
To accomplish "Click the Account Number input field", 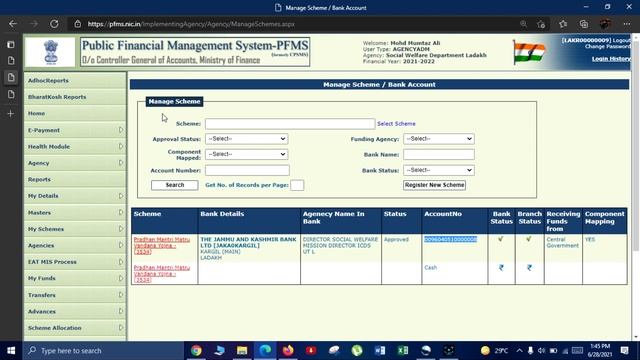I will [x=247, y=170].
